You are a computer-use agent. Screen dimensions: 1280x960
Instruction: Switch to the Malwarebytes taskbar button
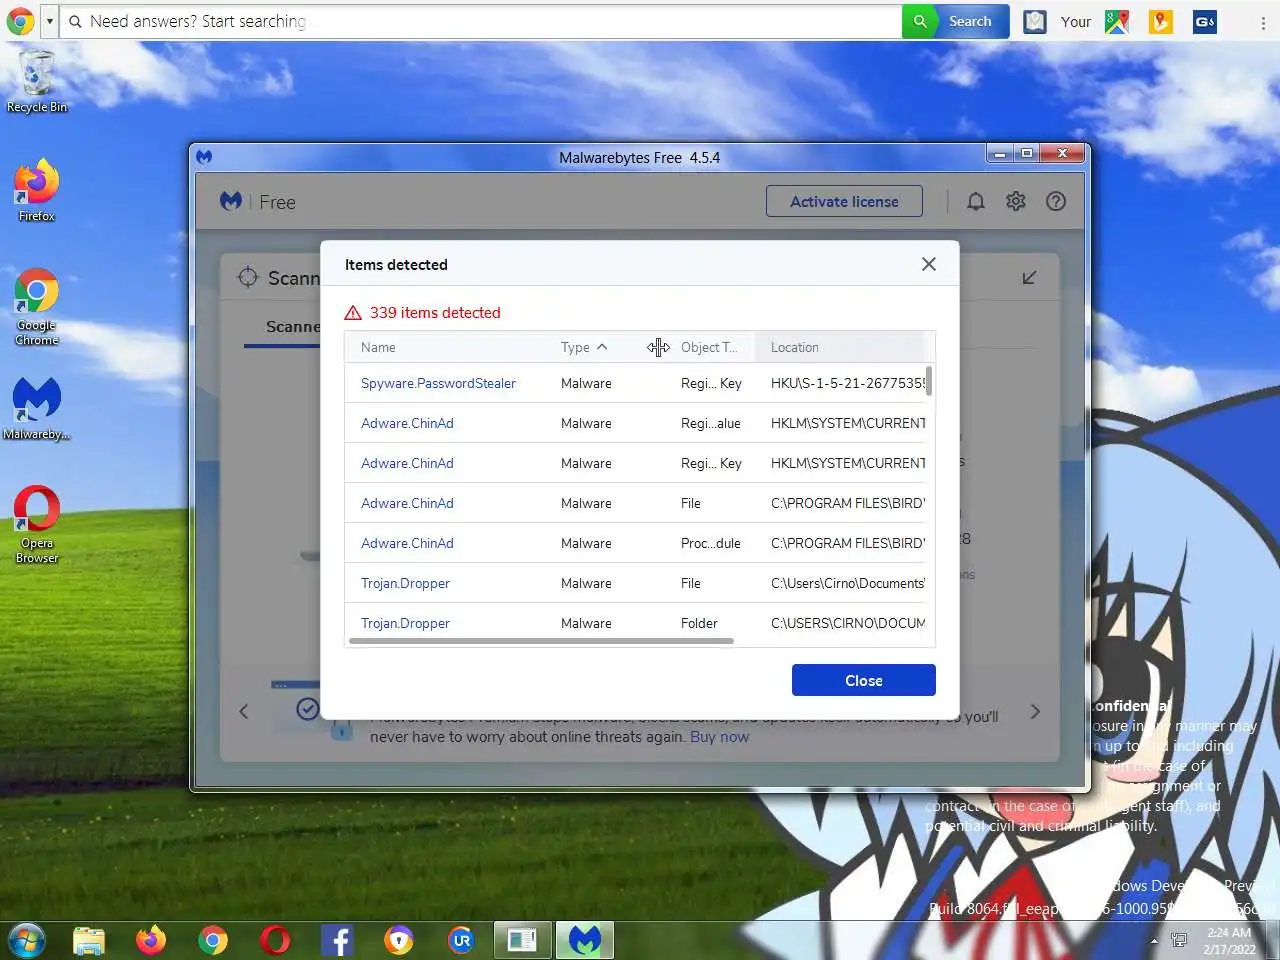[585, 940]
